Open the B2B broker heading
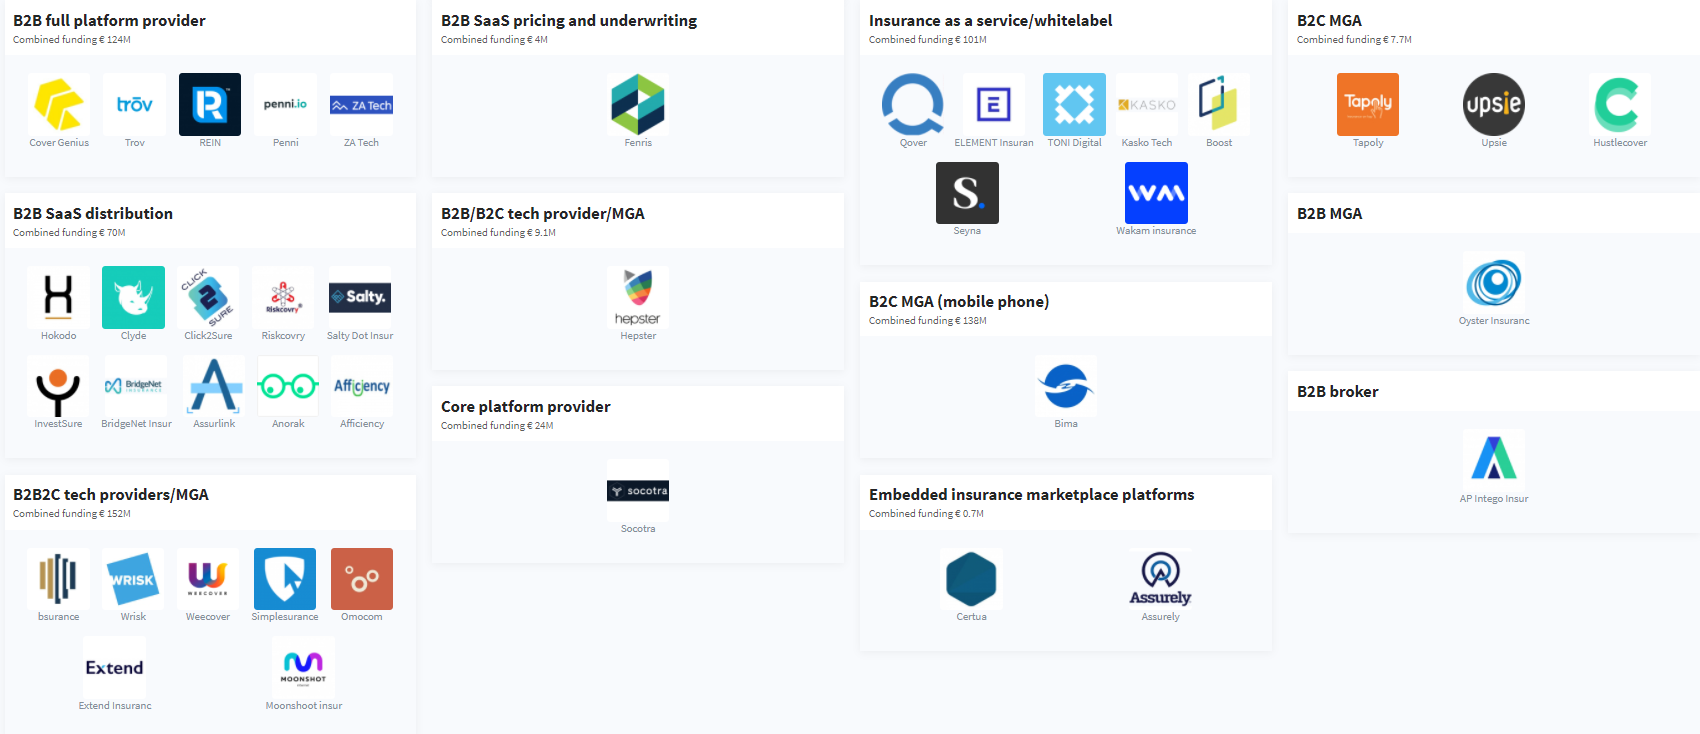The width and height of the screenshot is (1700, 734). [x=1338, y=391]
